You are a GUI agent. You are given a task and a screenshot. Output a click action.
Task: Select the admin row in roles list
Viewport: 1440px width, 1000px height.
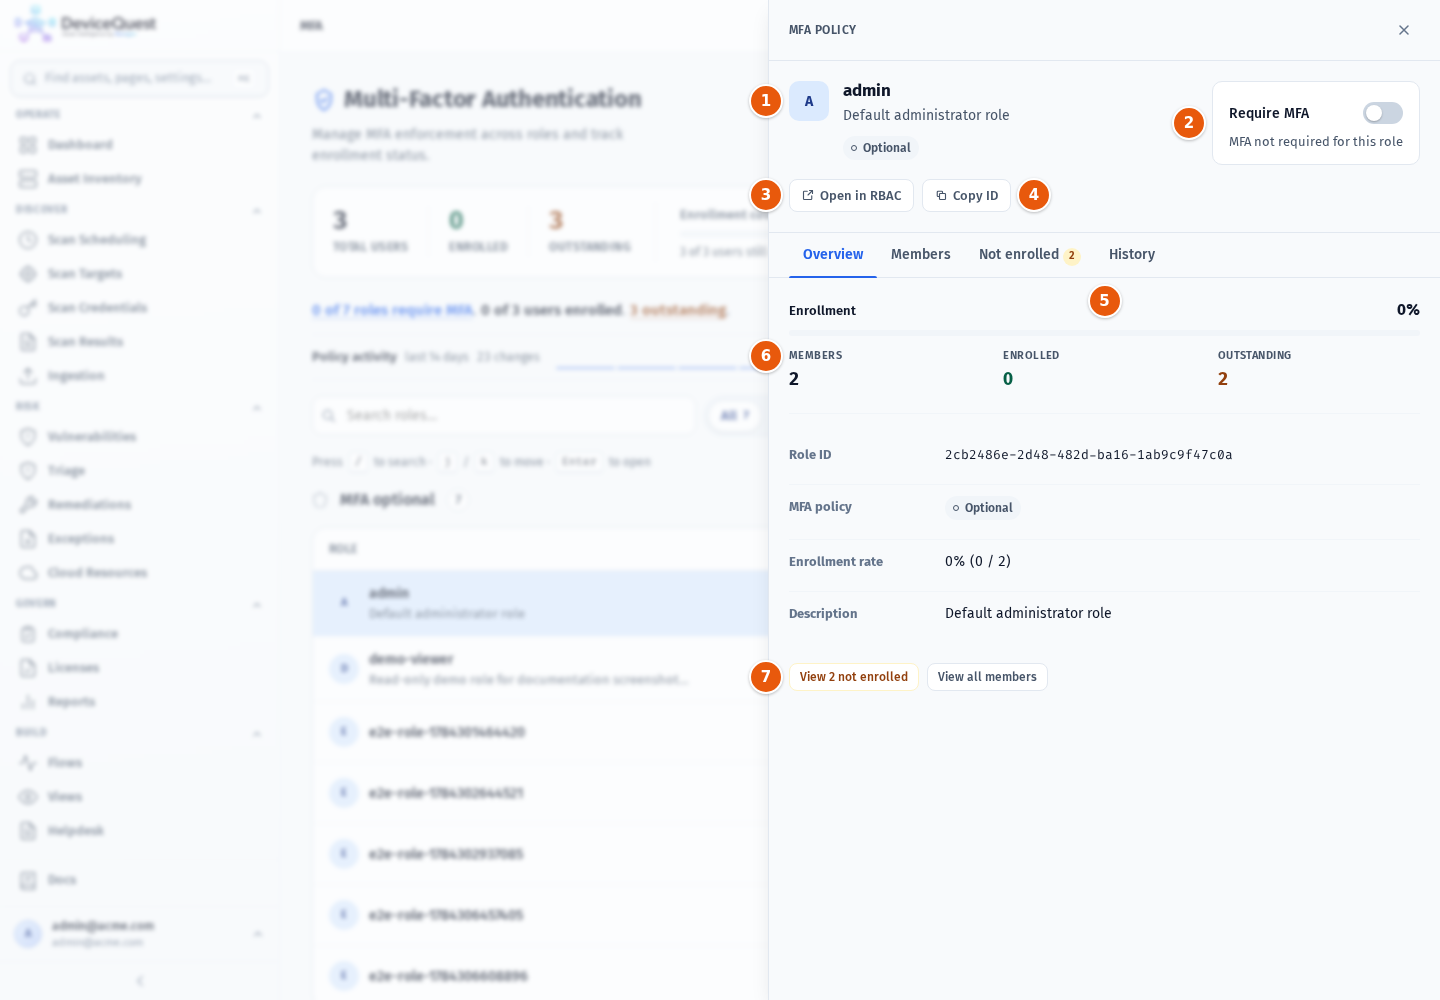click(540, 603)
